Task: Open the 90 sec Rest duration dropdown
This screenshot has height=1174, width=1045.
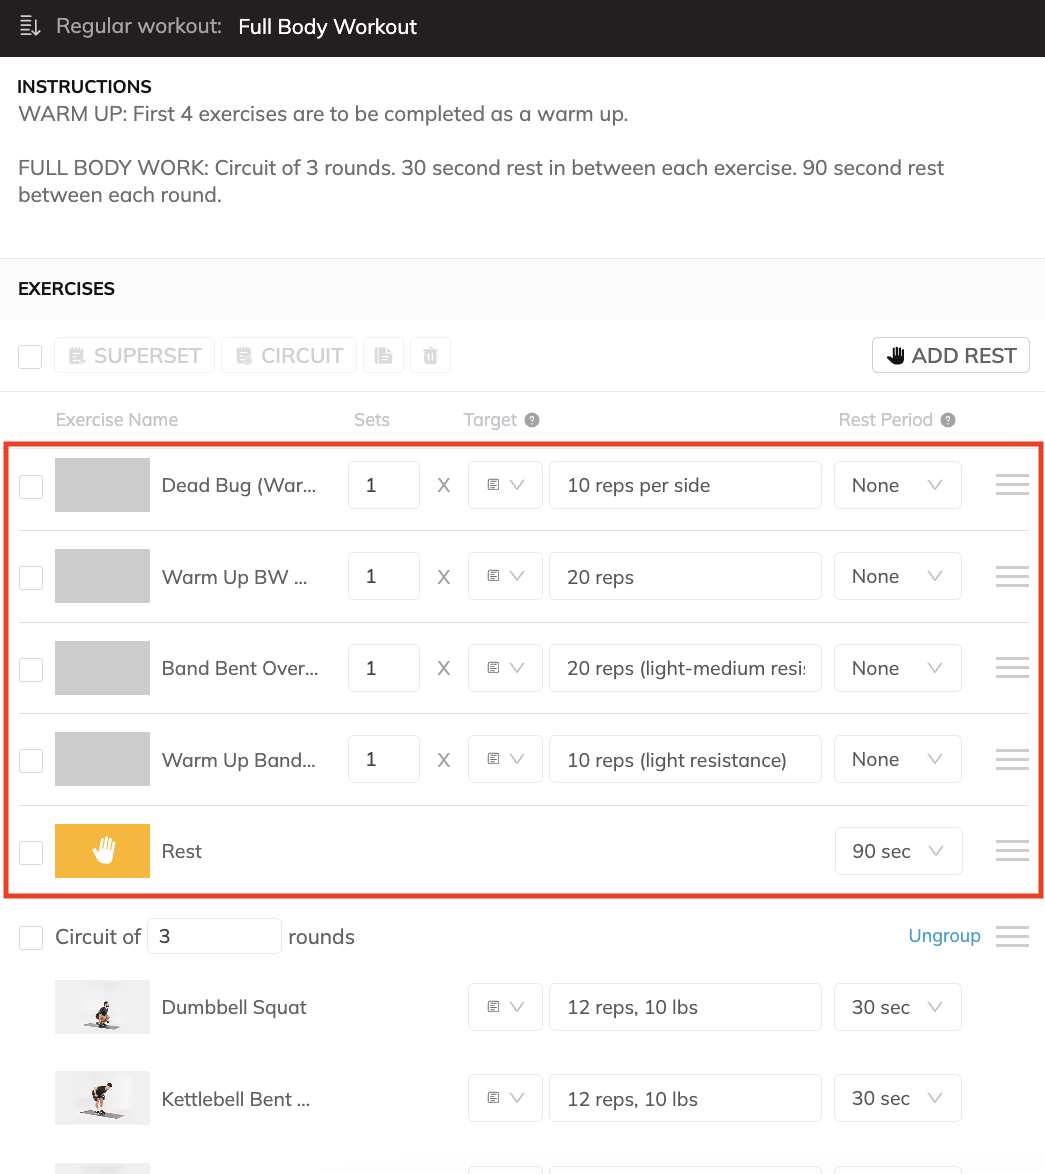Action: click(898, 851)
